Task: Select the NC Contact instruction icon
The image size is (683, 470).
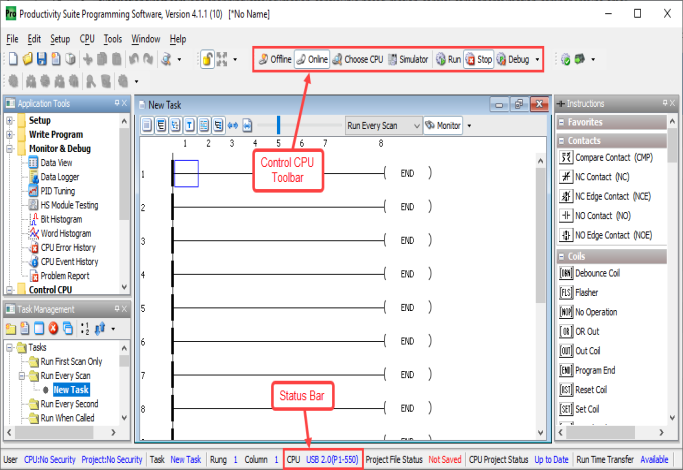Action: click(x=566, y=177)
